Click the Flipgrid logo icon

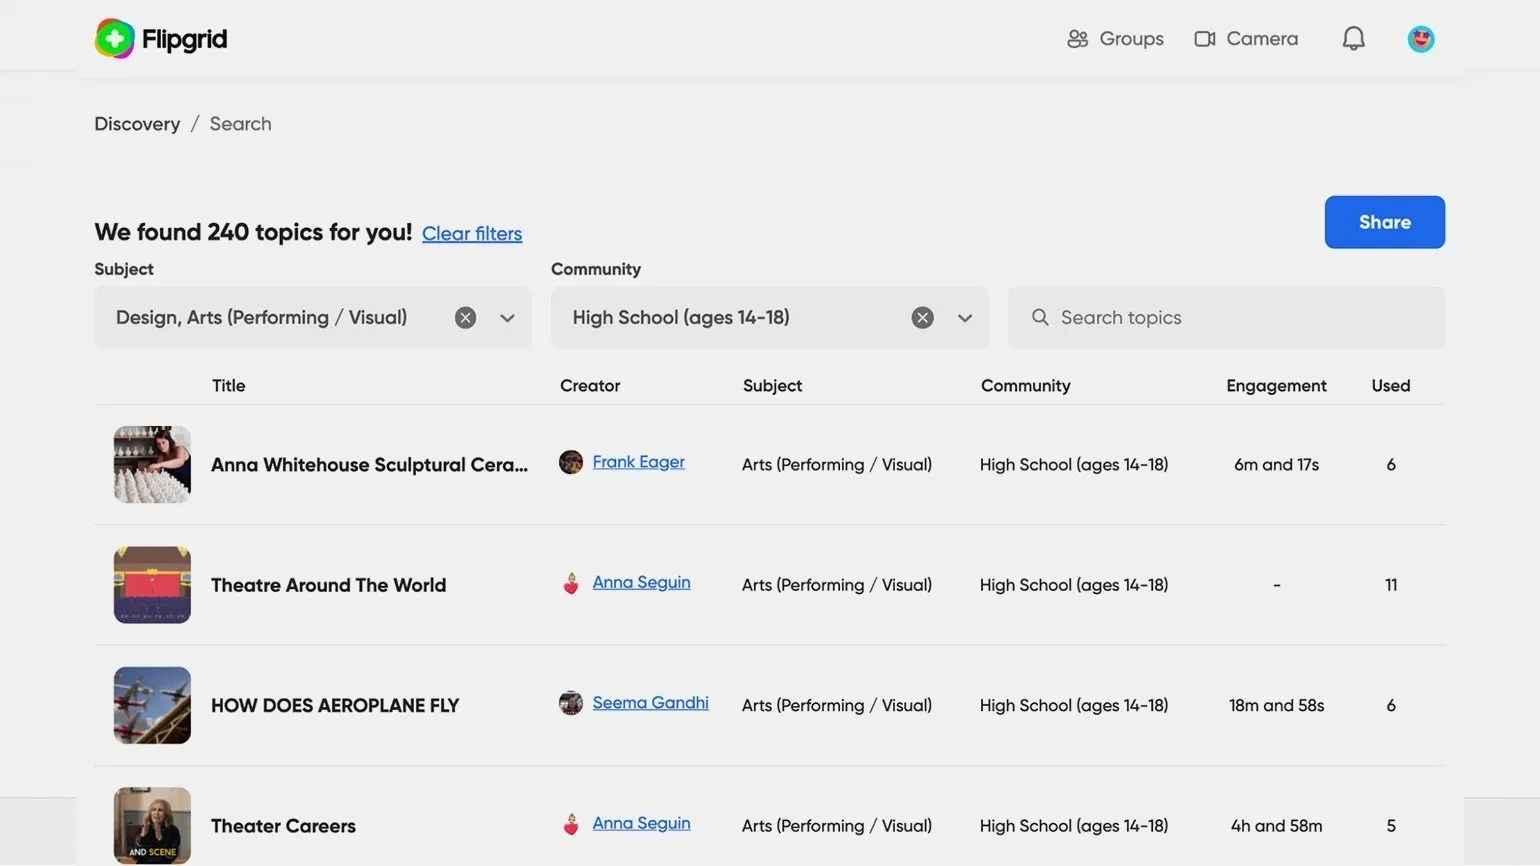tap(115, 39)
